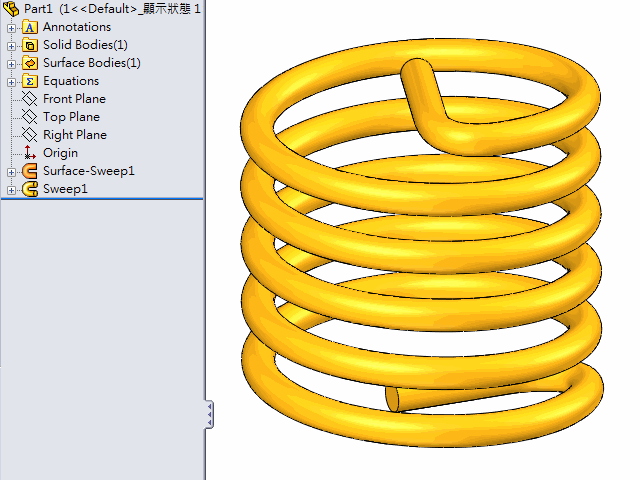Expand the Solid Bodies(1) node
640x480 pixels.
(x=11, y=46)
